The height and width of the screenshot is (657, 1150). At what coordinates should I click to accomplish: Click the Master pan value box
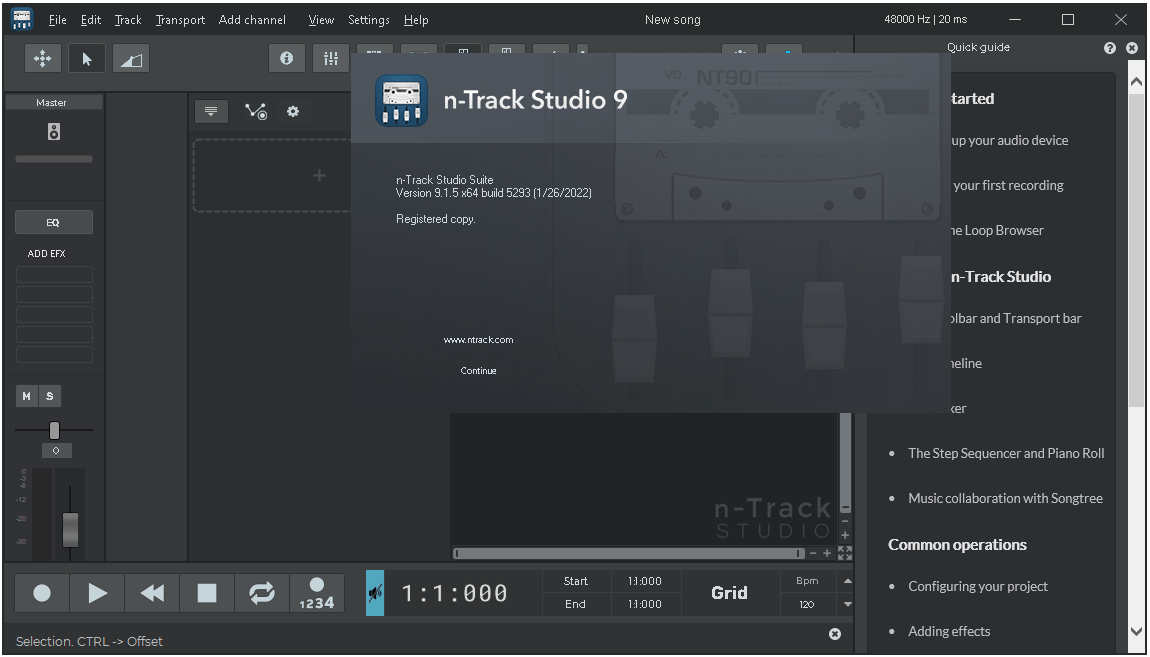click(x=56, y=450)
